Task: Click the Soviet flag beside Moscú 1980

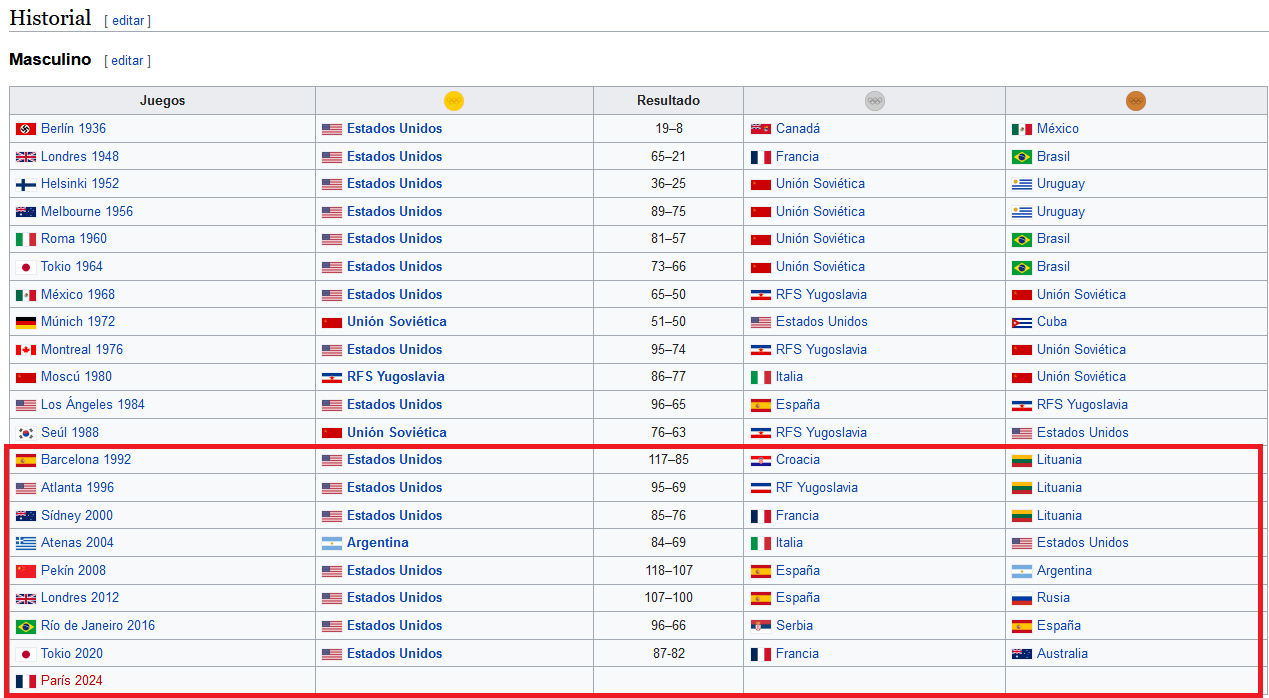Action: 26,377
